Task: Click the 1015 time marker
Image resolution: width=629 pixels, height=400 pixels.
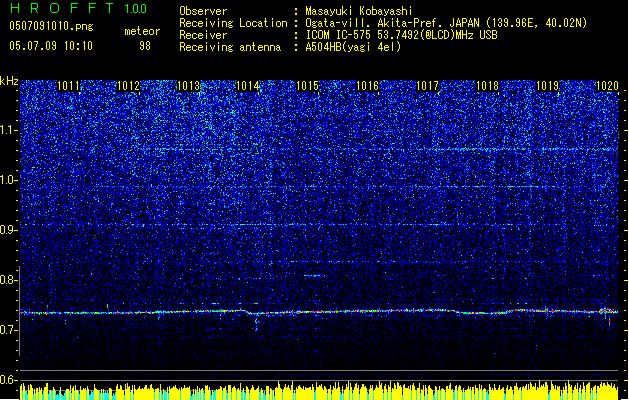Action: click(307, 86)
